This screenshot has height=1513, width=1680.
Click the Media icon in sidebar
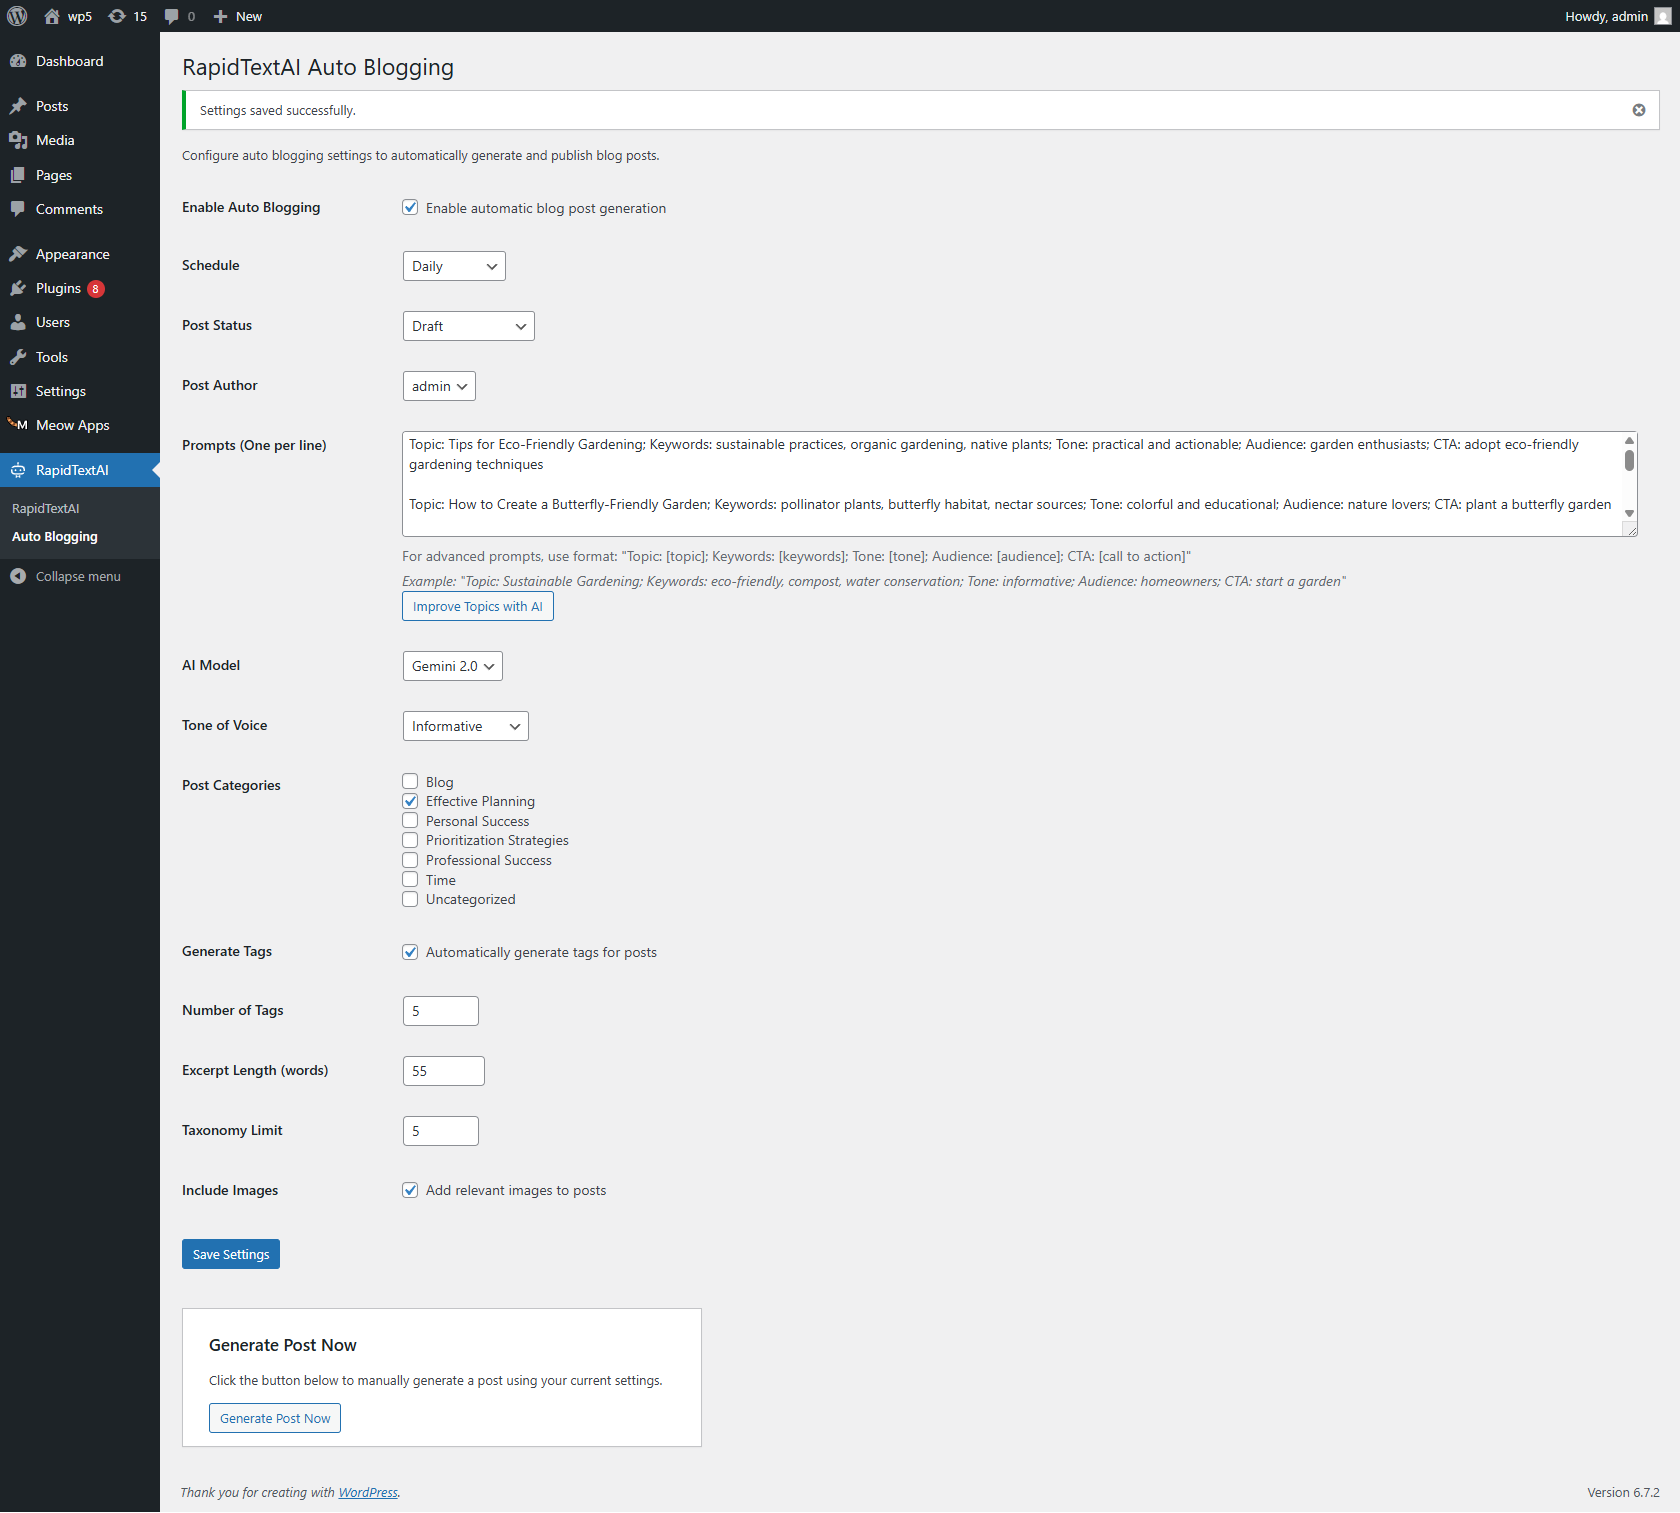pos(18,140)
